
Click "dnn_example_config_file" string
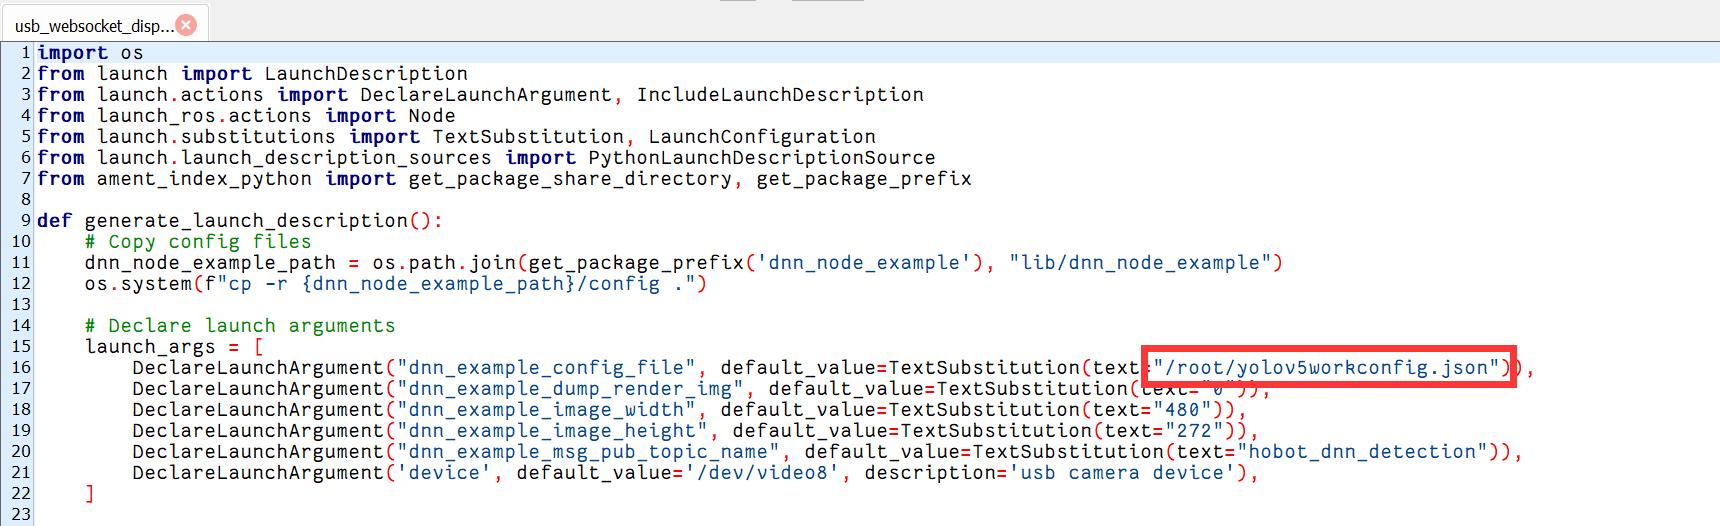tap(546, 368)
